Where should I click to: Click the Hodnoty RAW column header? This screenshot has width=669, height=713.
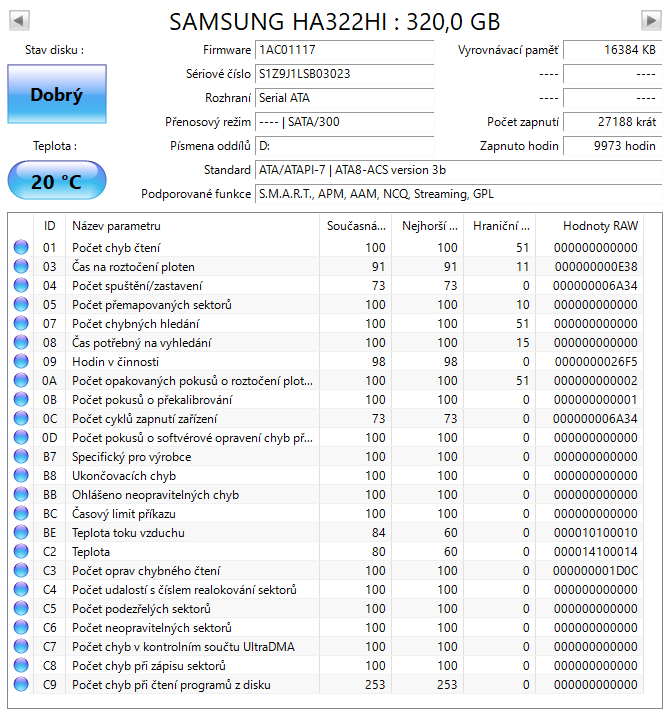[x=599, y=226]
